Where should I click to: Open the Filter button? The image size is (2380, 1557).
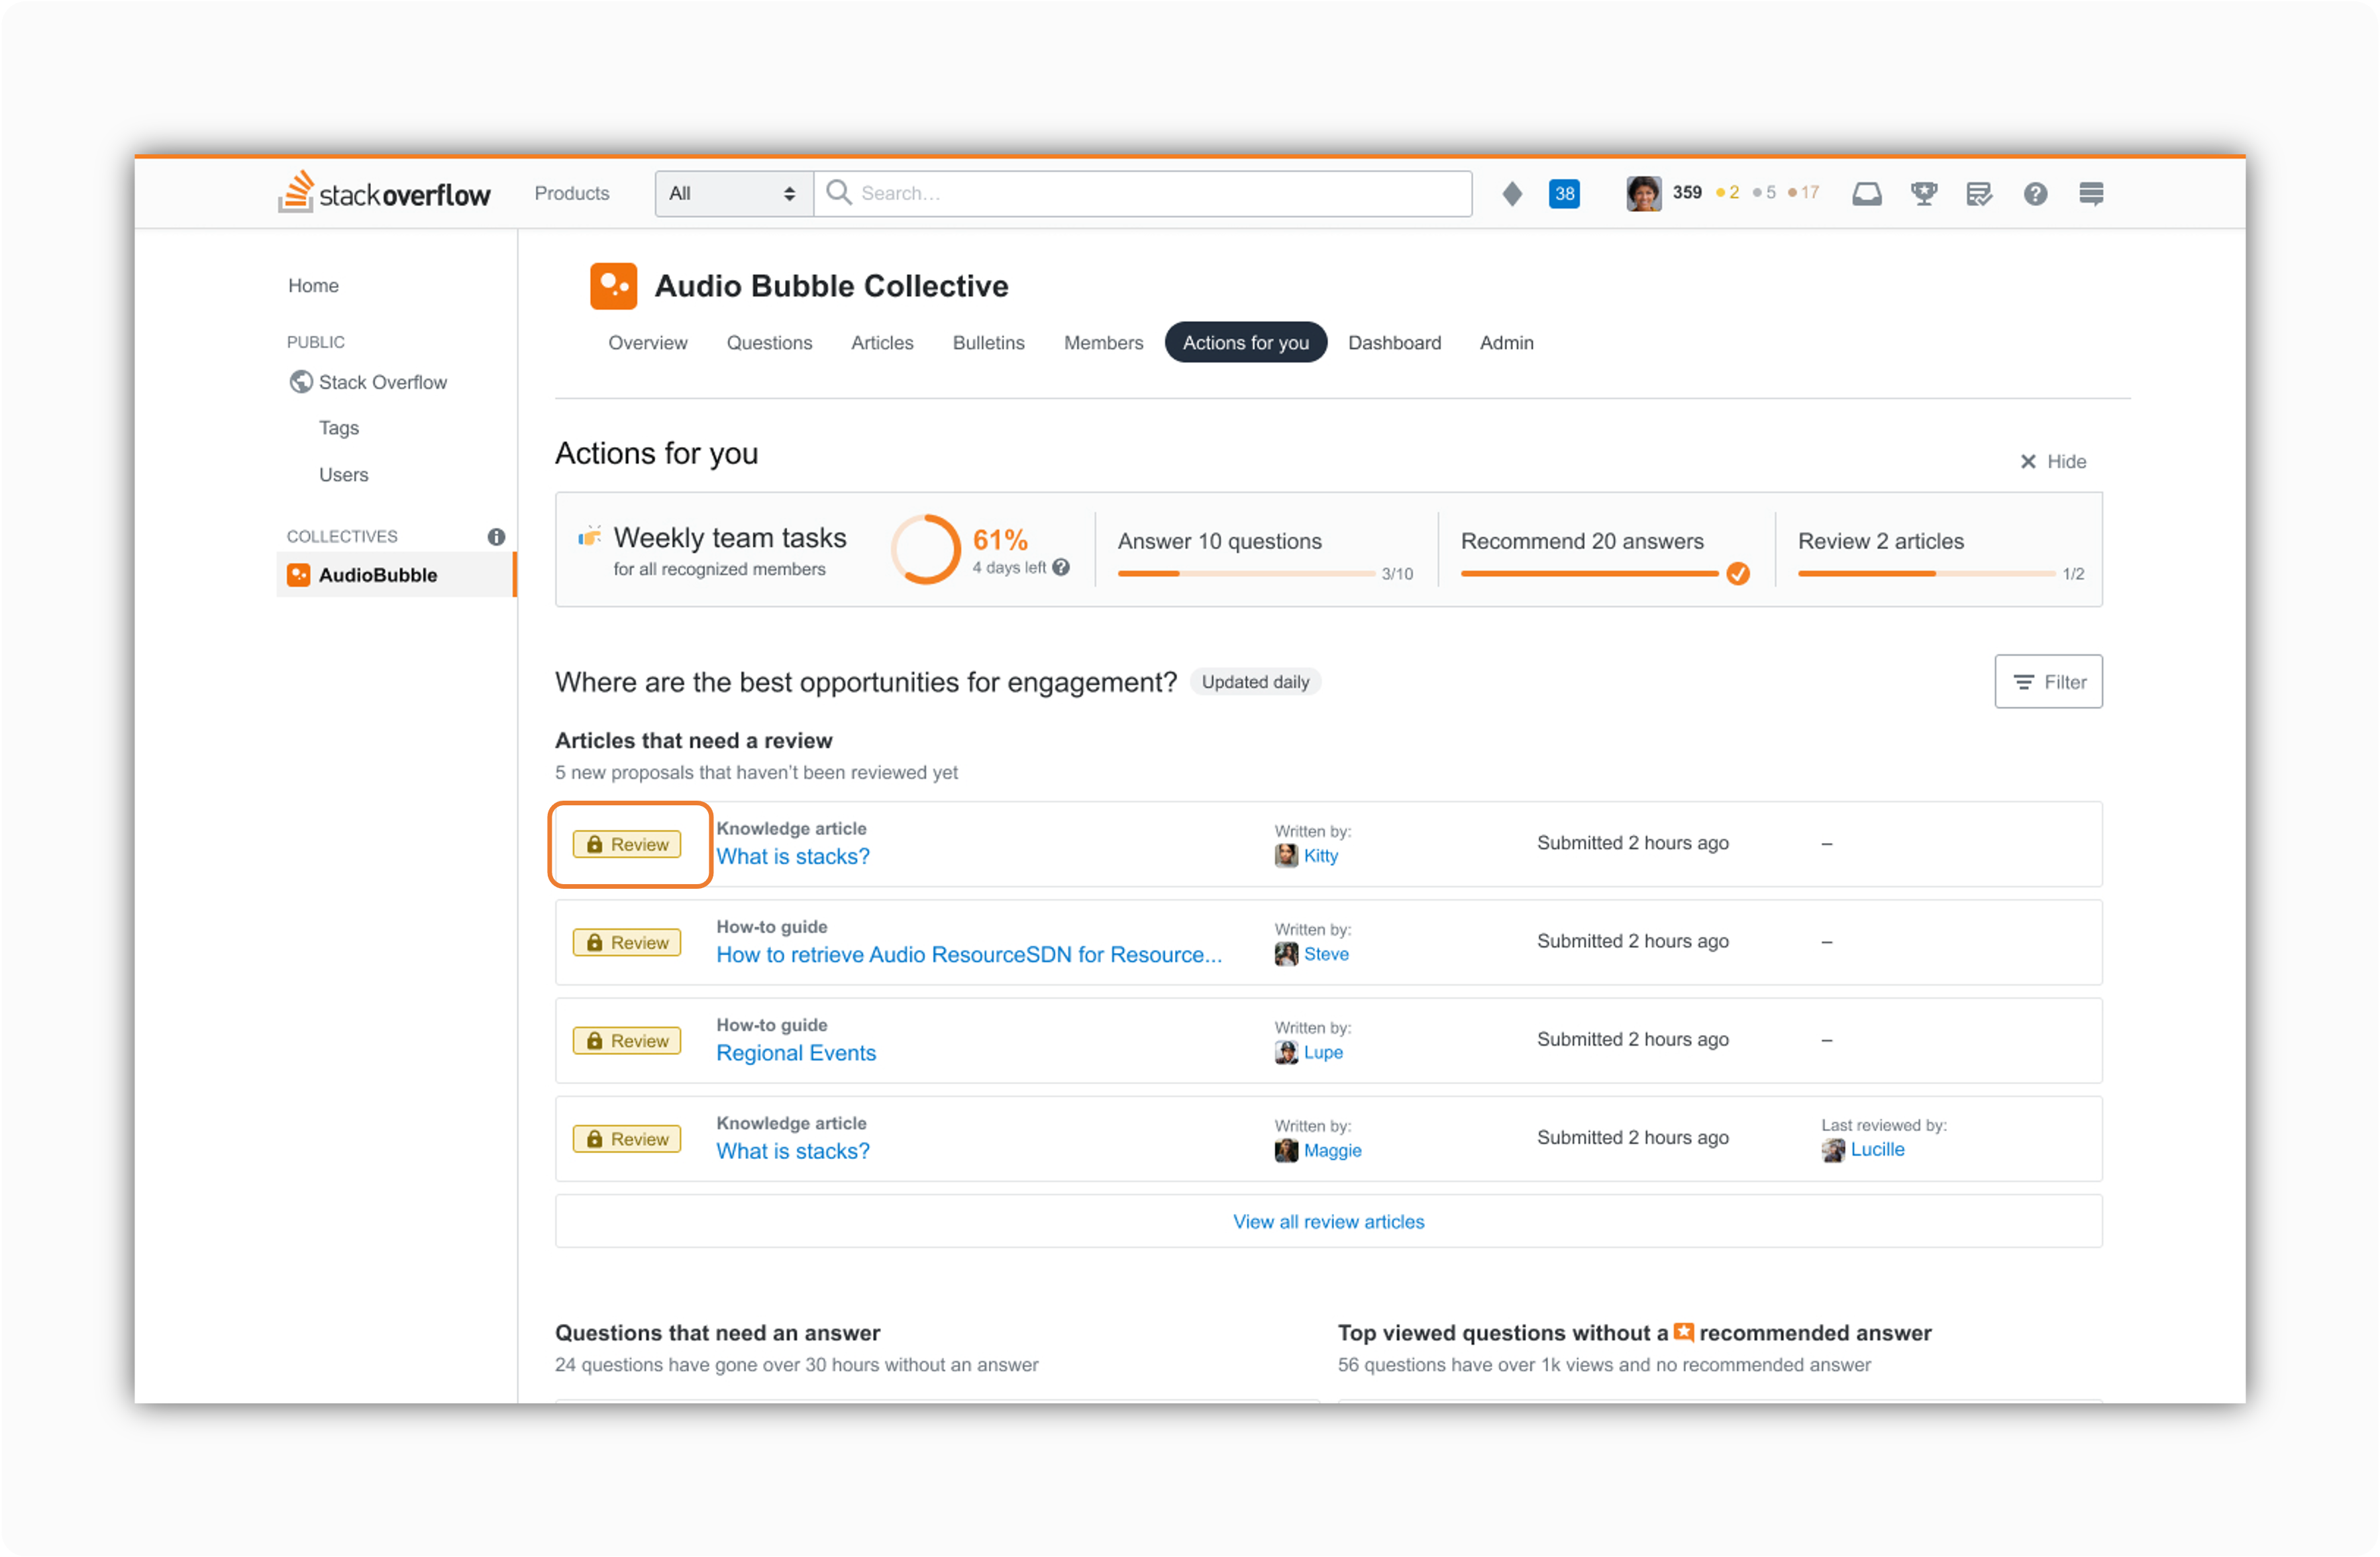(x=2048, y=682)
